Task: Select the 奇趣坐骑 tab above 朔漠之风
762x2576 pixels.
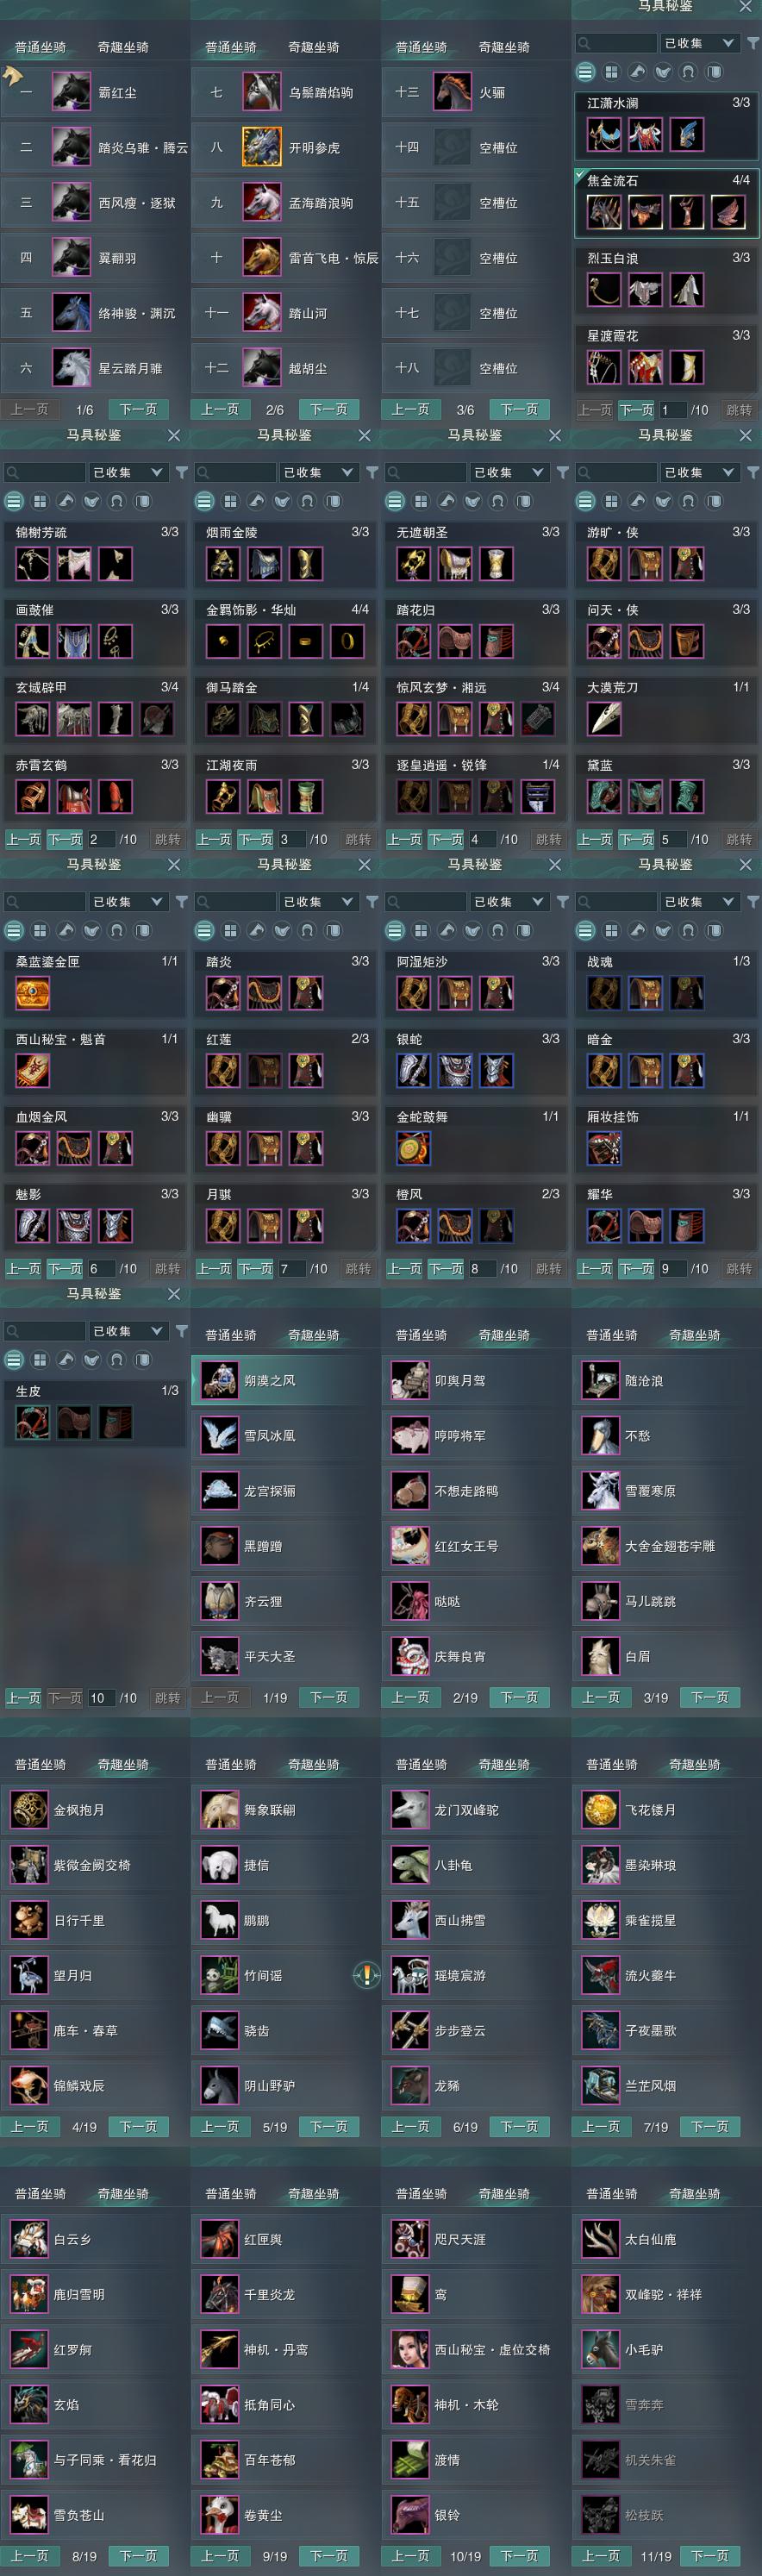Action: pyautogui.click(x=313, y=1335)
